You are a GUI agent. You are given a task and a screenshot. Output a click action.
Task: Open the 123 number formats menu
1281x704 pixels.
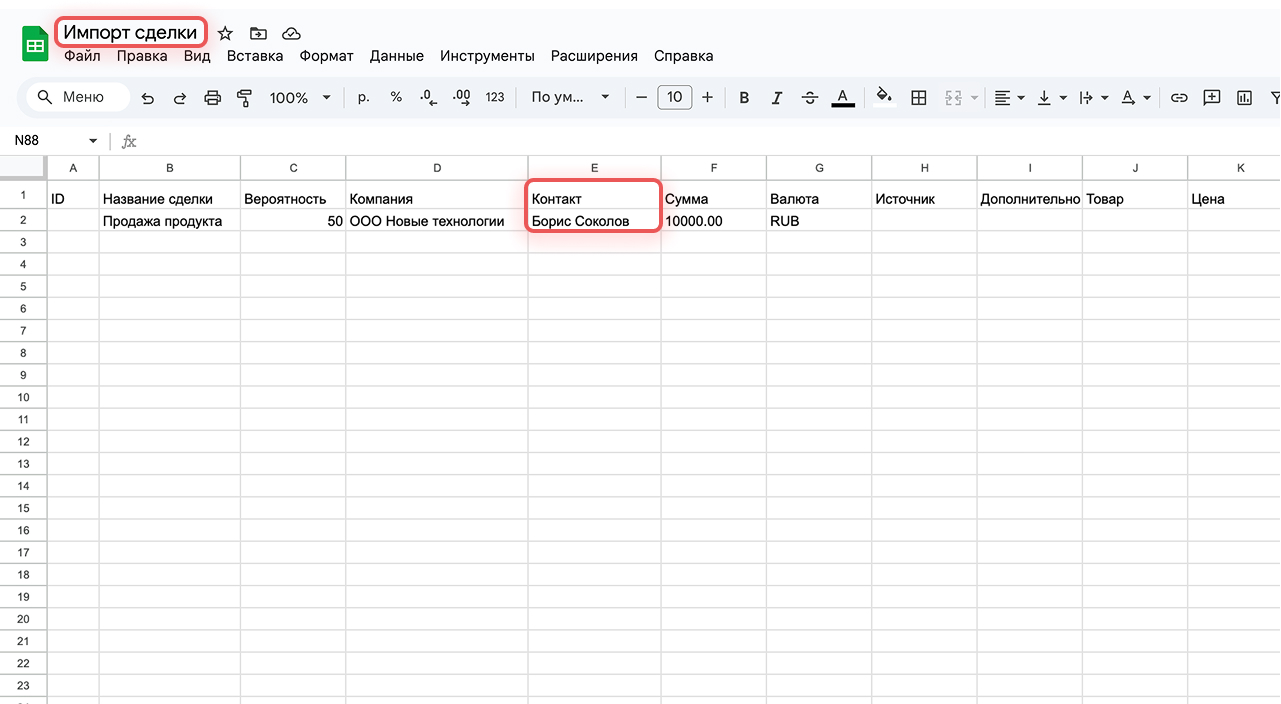coord(495,97)
